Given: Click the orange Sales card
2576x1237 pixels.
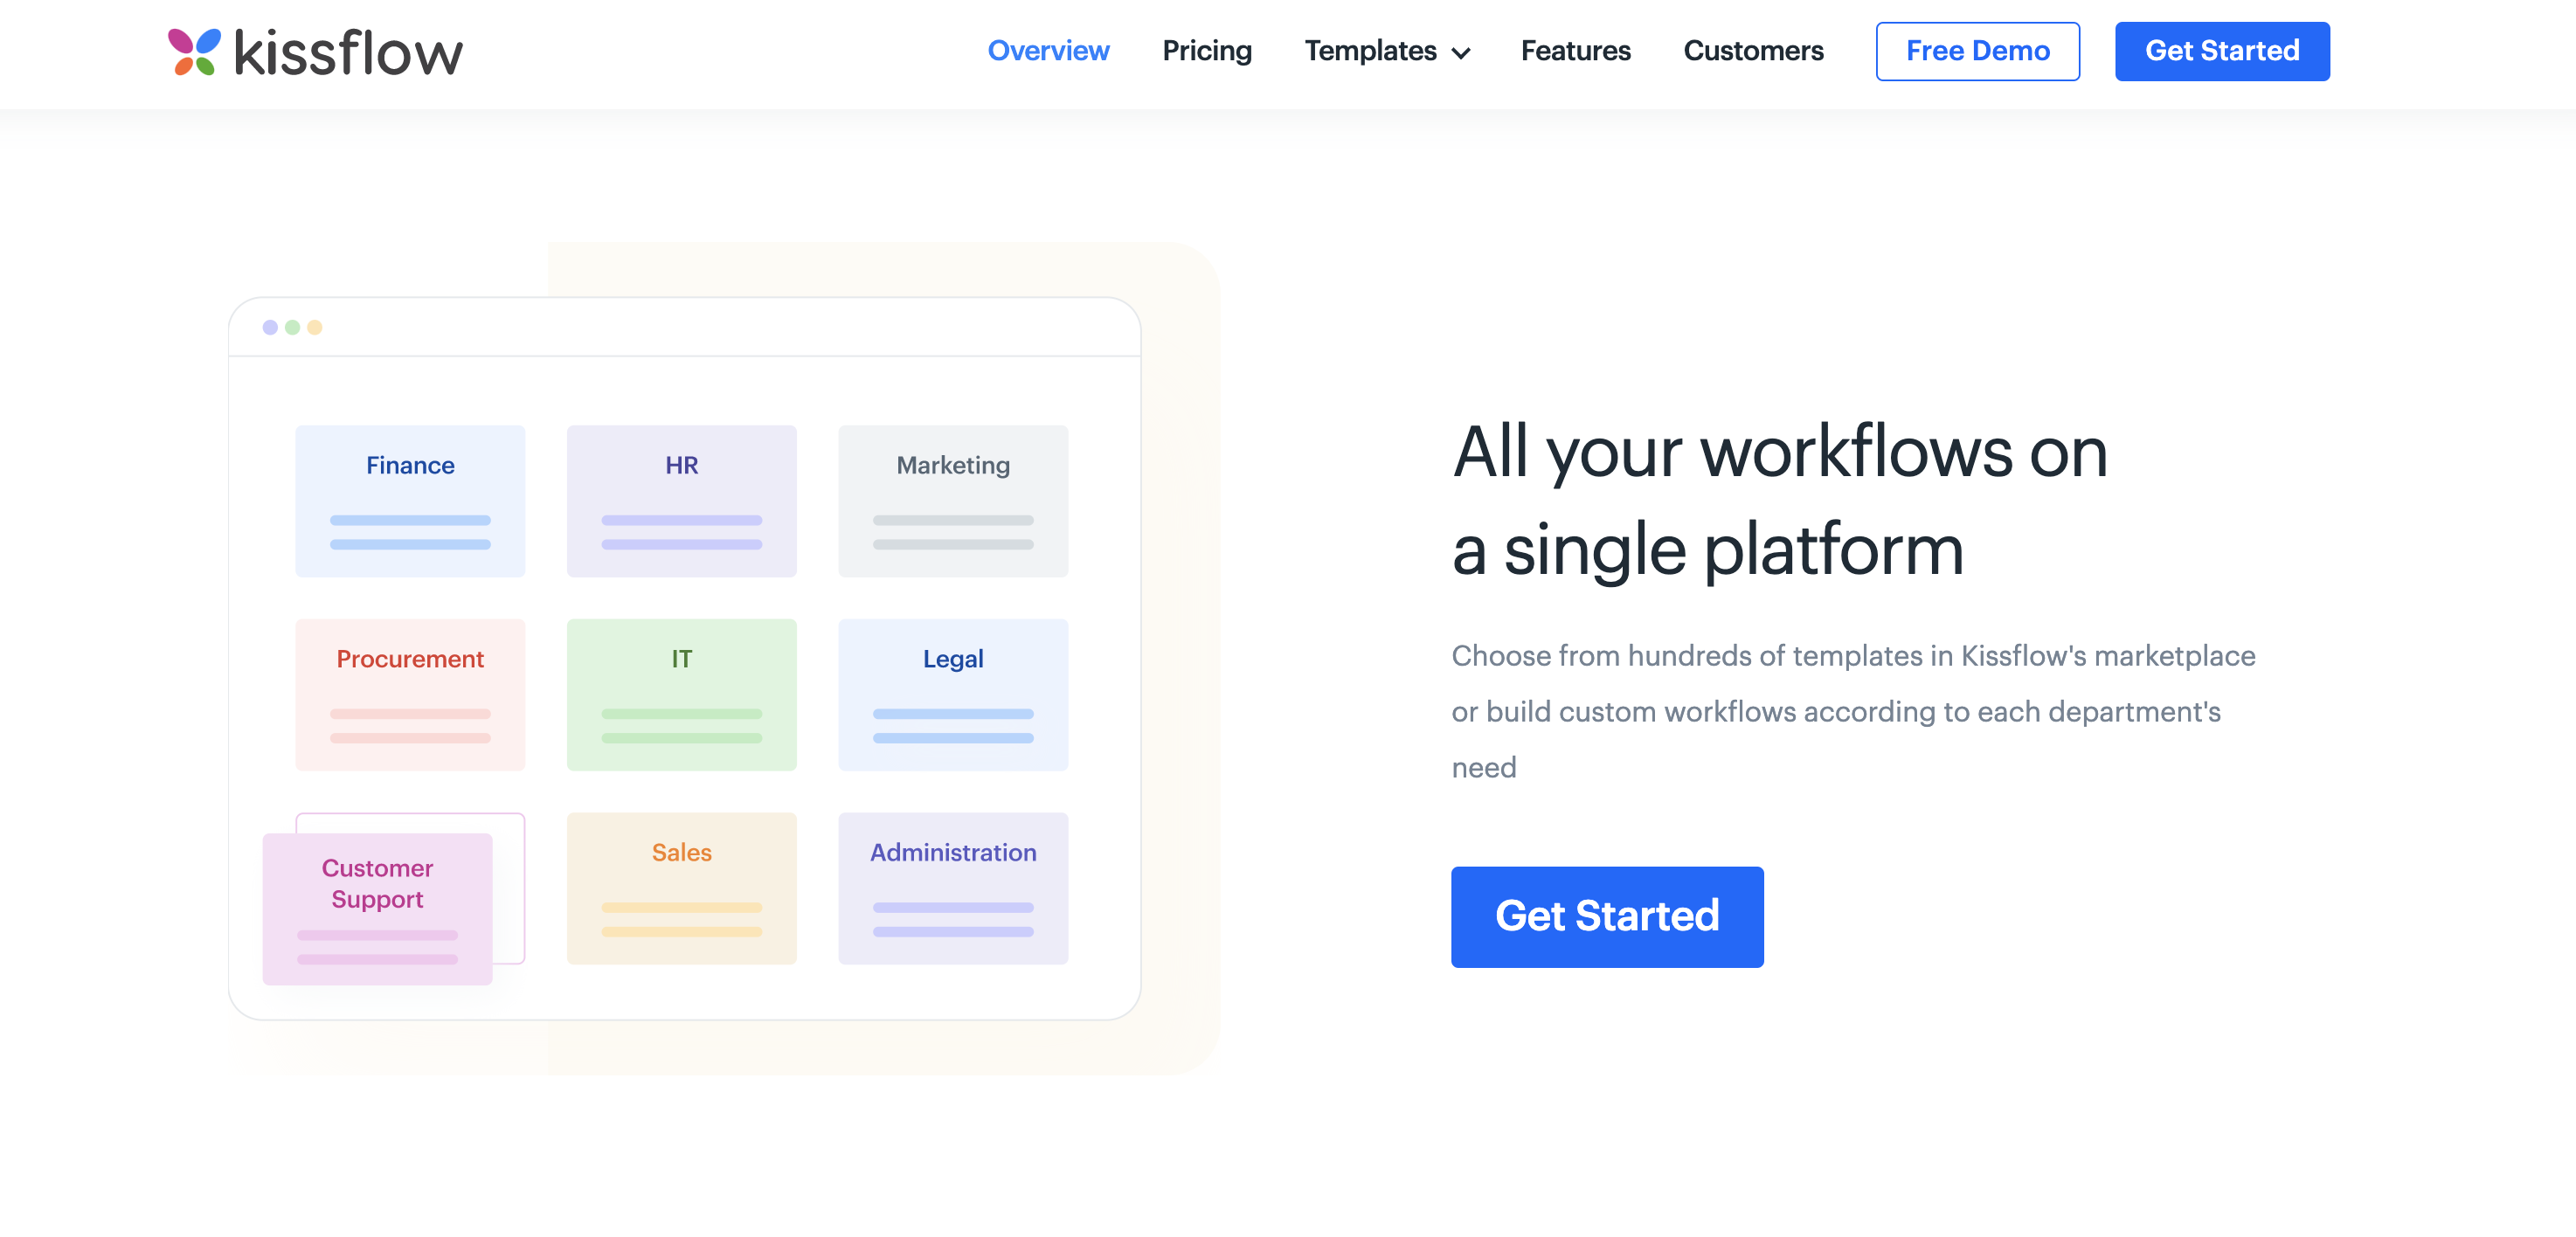Looking at the screenshot, I should pyautogui.click(x=681, y=888).
